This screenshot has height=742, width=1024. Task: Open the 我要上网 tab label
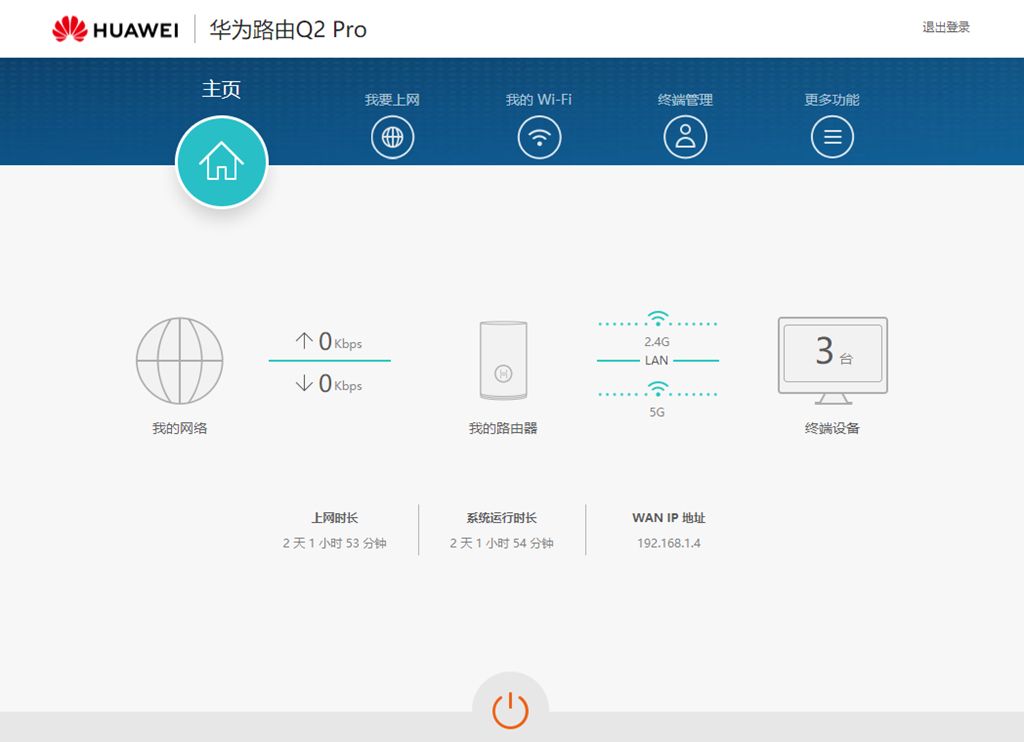392,100
